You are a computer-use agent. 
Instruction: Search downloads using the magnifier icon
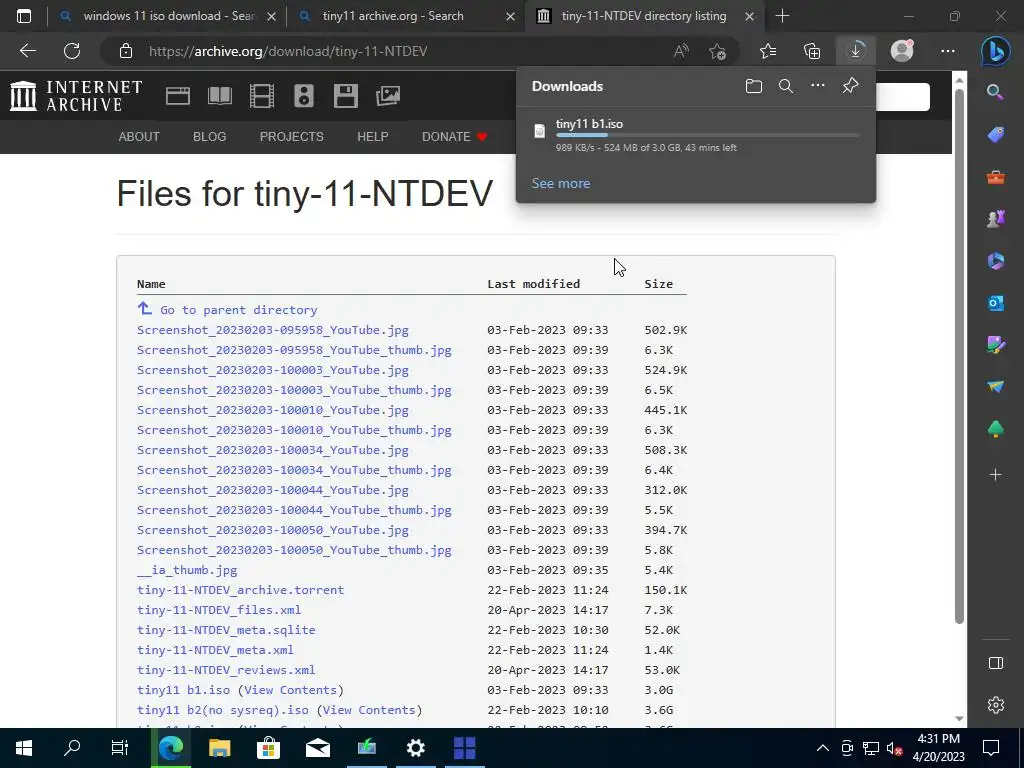(786, 86)
